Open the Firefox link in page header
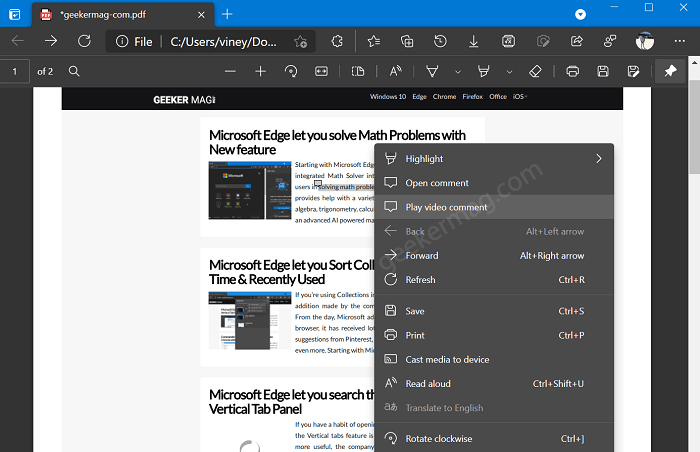 (x=472, y=96)
